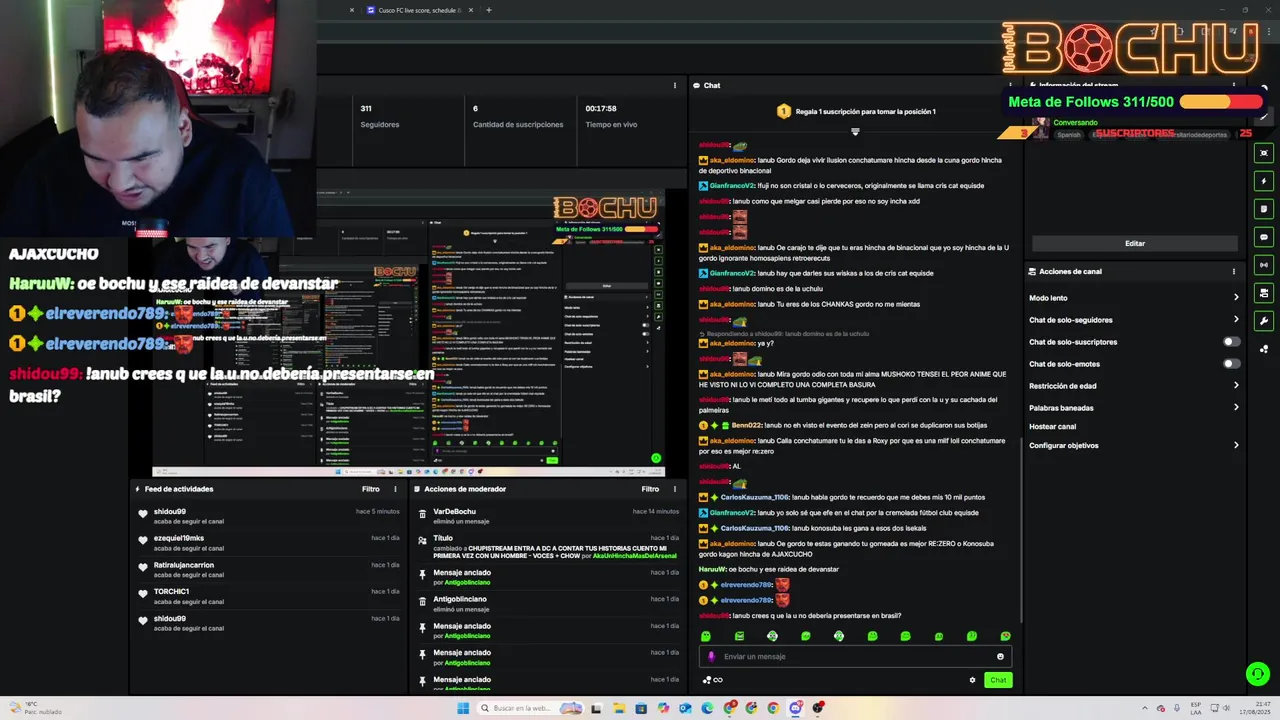This screenshot has width=1280, height=720.
Task: Open Antigoblinciano link under first Mensaje anclado
Action: 466,582
